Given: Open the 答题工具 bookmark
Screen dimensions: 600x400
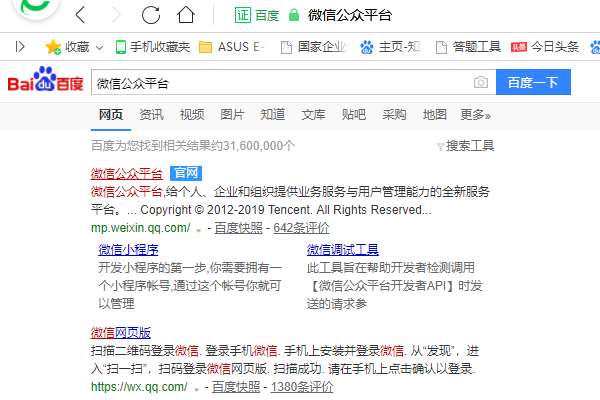Looking at the screenshot, I should [x=468, y=47].
